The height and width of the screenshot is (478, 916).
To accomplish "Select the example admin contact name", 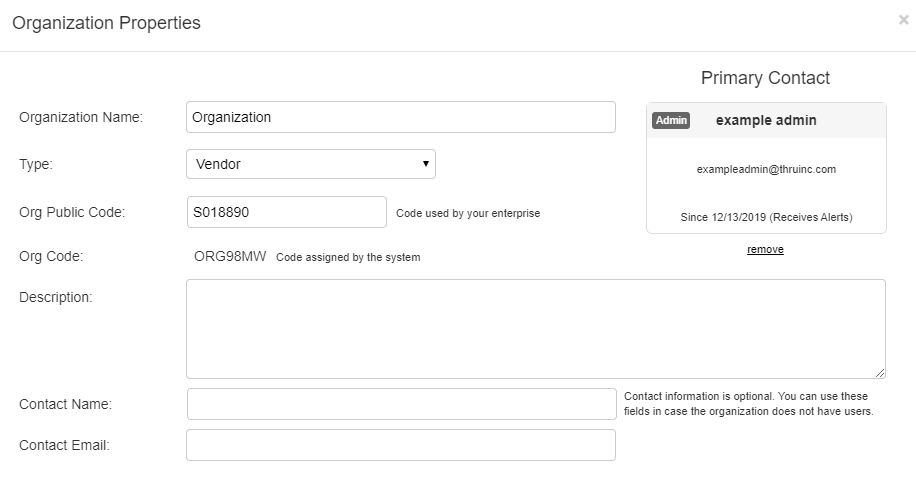I will (766, 120).
